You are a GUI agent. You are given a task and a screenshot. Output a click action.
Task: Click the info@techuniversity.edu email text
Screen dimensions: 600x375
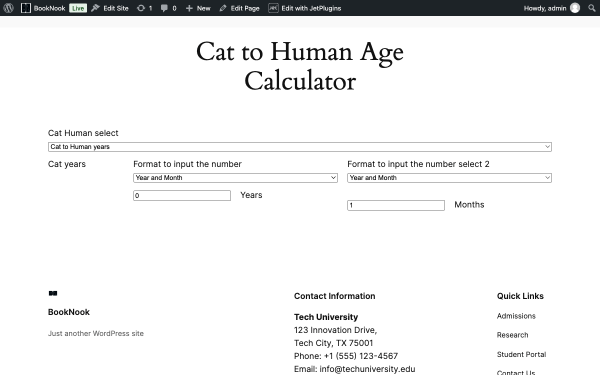(367, 369)
